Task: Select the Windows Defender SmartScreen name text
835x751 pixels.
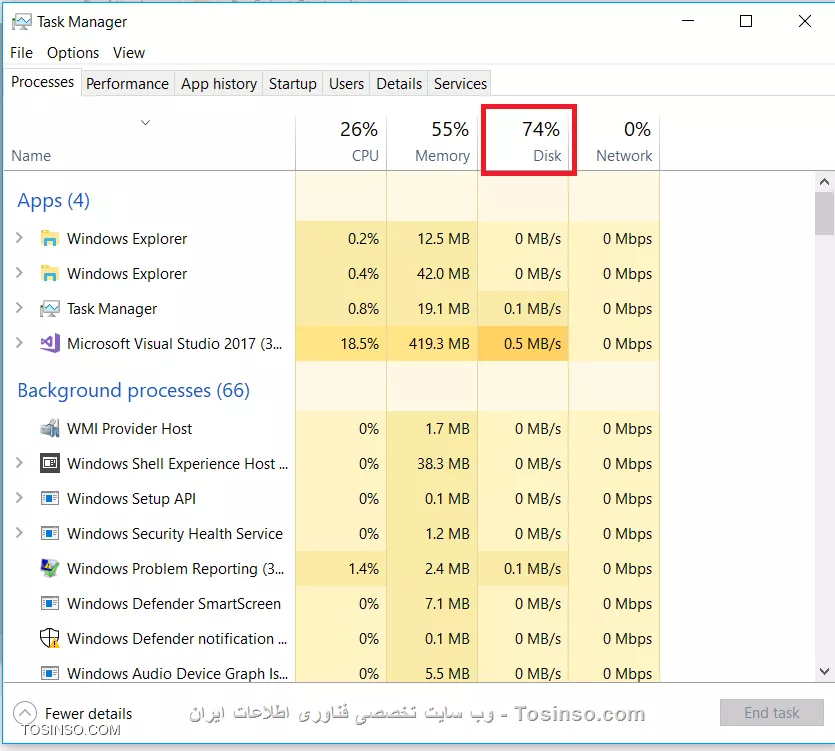Action: tap(174, 603)
